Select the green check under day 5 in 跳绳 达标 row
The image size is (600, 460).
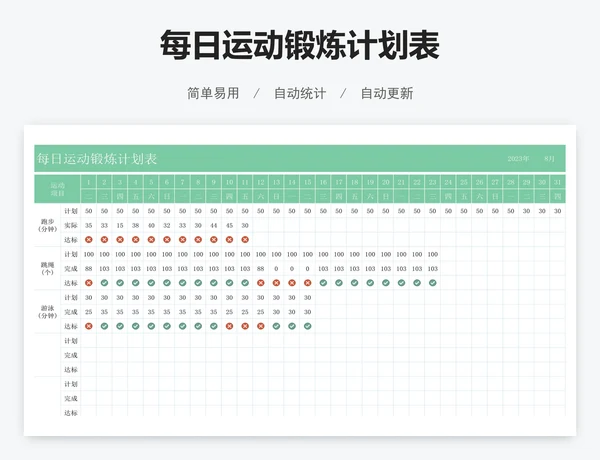click(x=151, y=283)
